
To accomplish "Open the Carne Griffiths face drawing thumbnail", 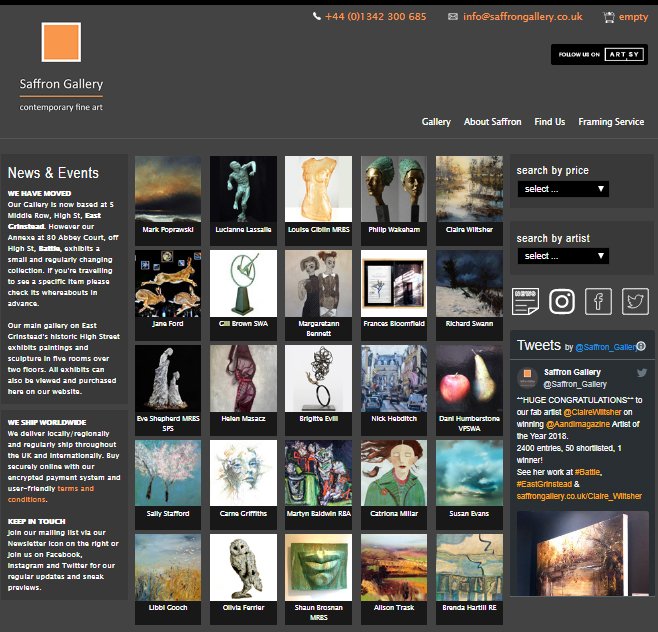I will 243,473.
